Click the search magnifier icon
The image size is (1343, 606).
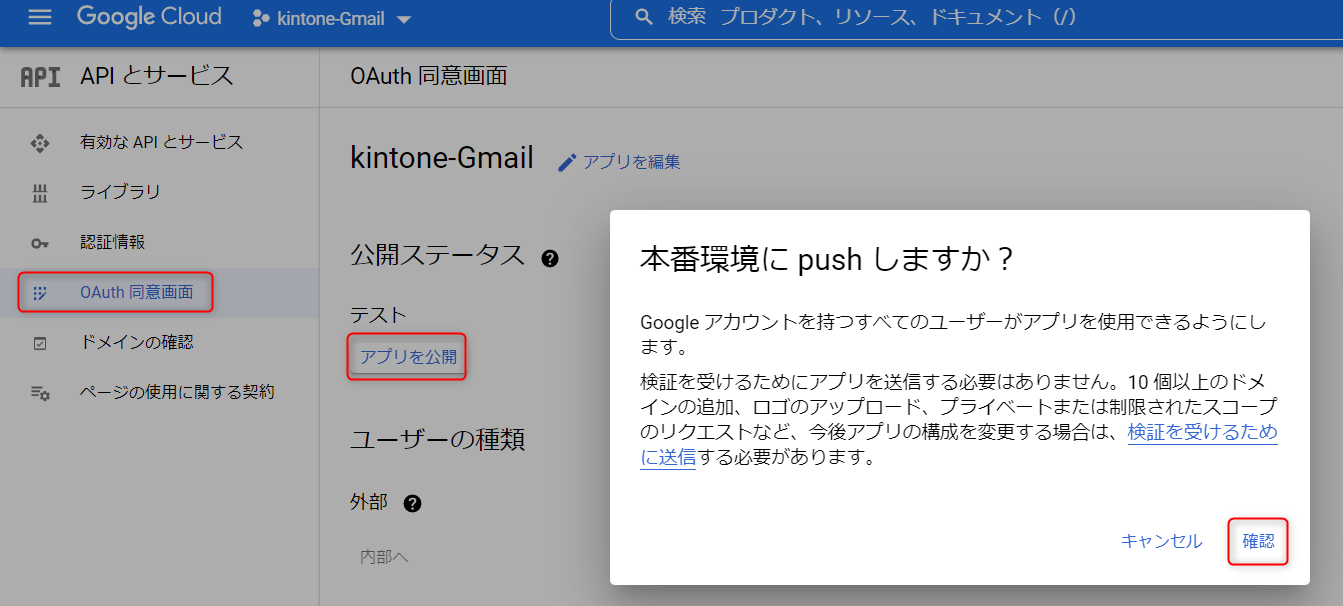point(645,18)
